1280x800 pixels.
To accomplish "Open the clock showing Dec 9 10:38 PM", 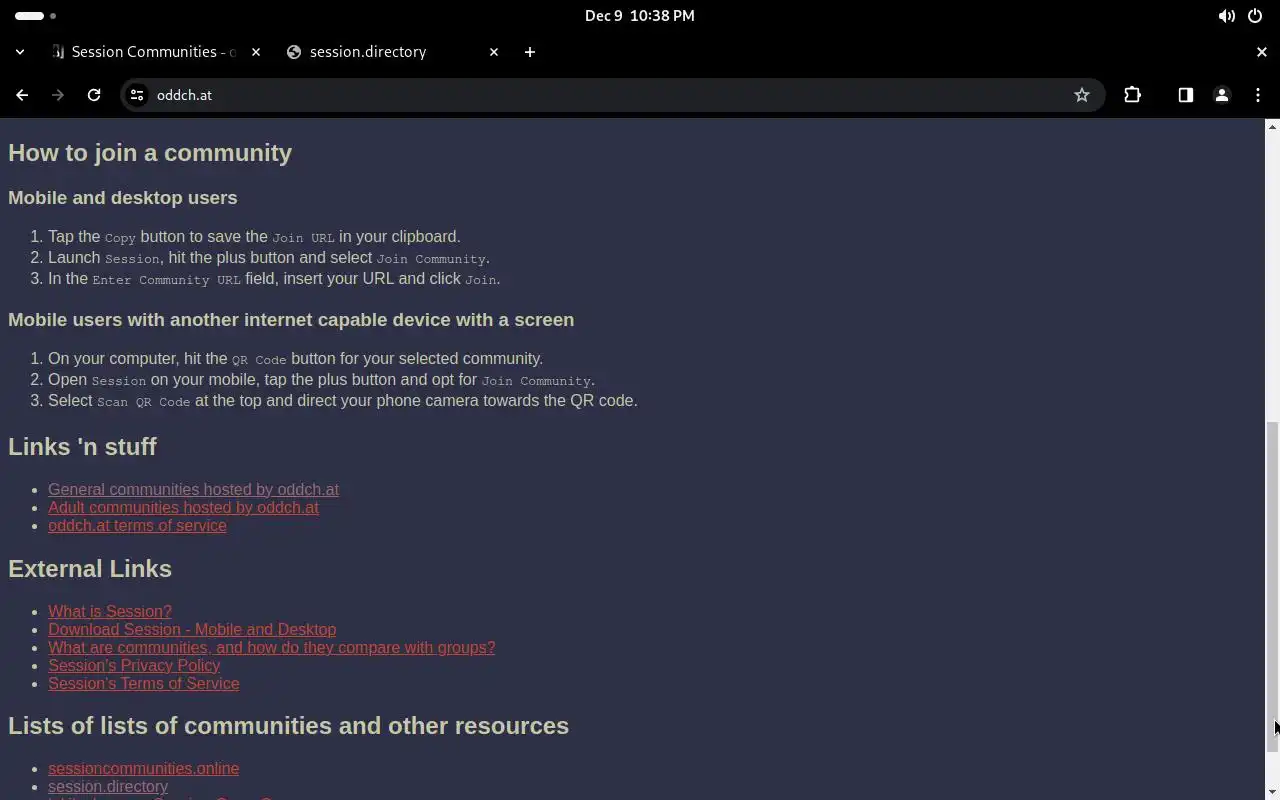I will click(640, 16).
